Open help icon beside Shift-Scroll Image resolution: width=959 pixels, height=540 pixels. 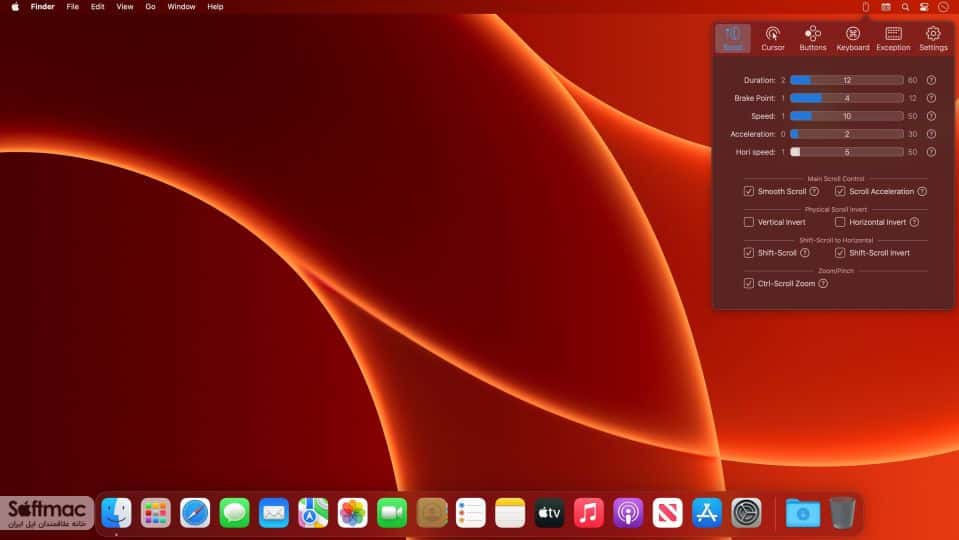(x=805, y=253)
